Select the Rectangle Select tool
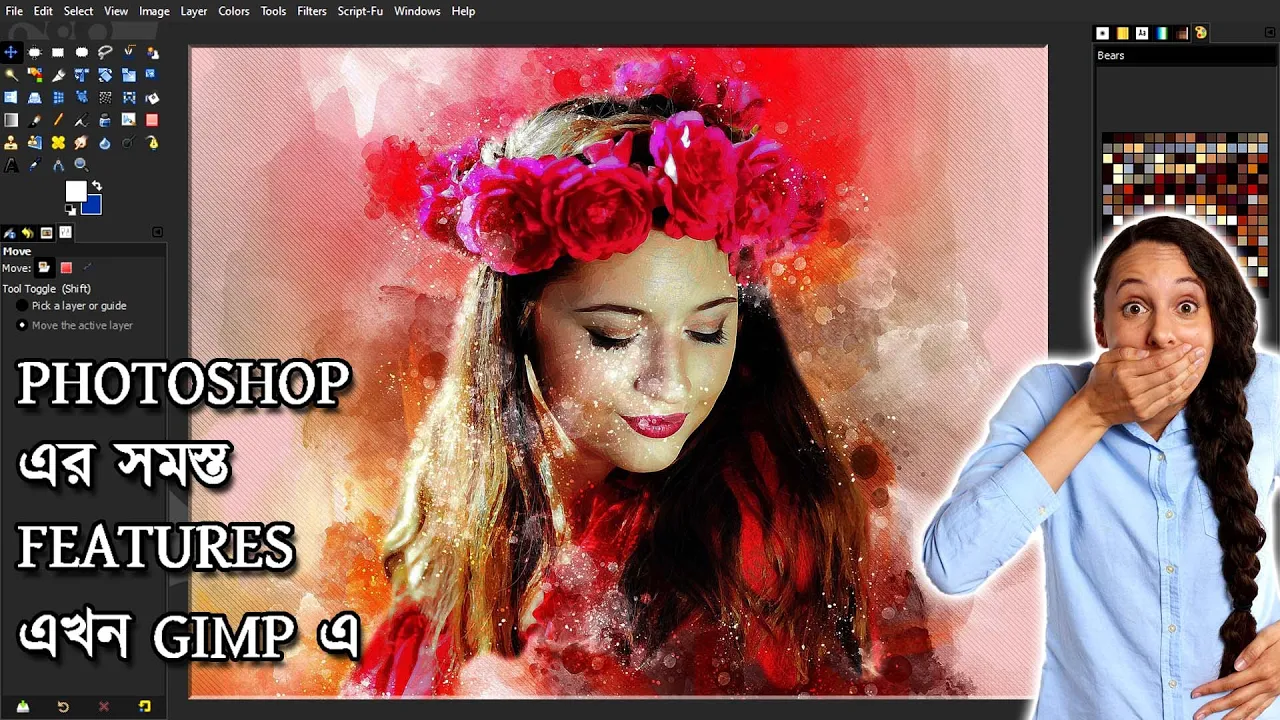The width and height of the screenshot is (1280, 720). coord(58,52)
